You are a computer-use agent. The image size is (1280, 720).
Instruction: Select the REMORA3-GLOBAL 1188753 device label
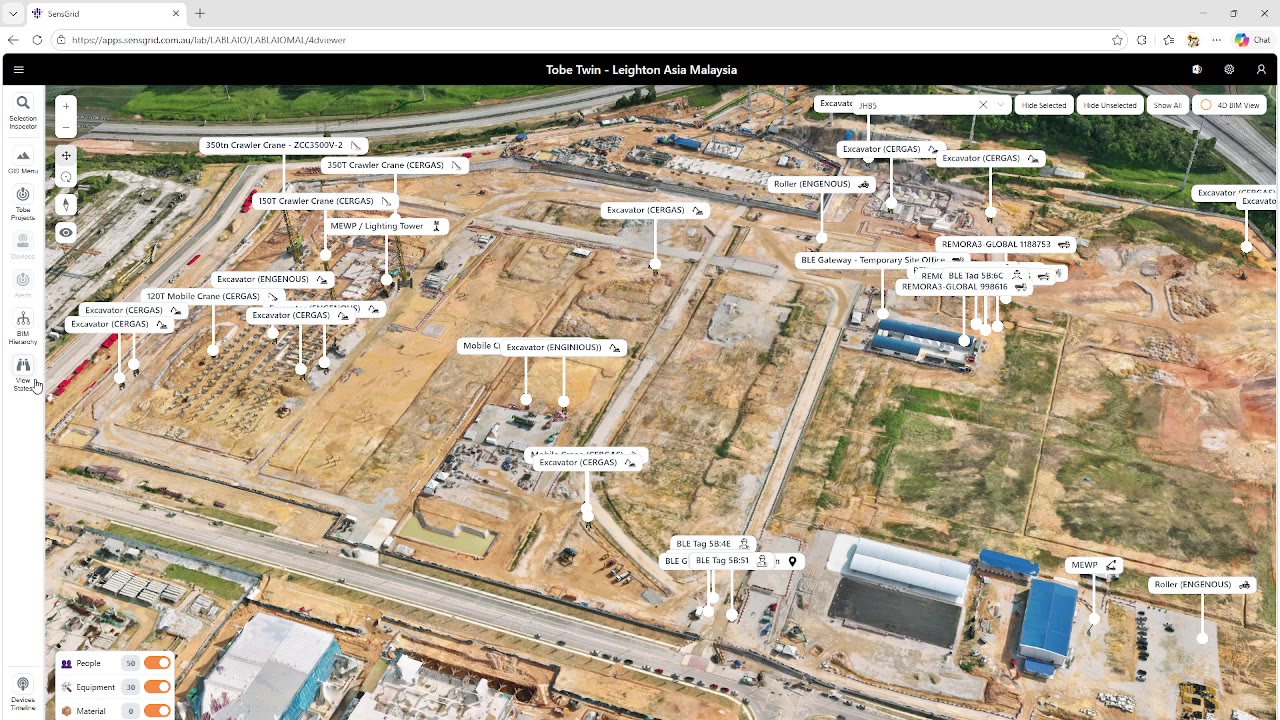(x=1006, y=244)
